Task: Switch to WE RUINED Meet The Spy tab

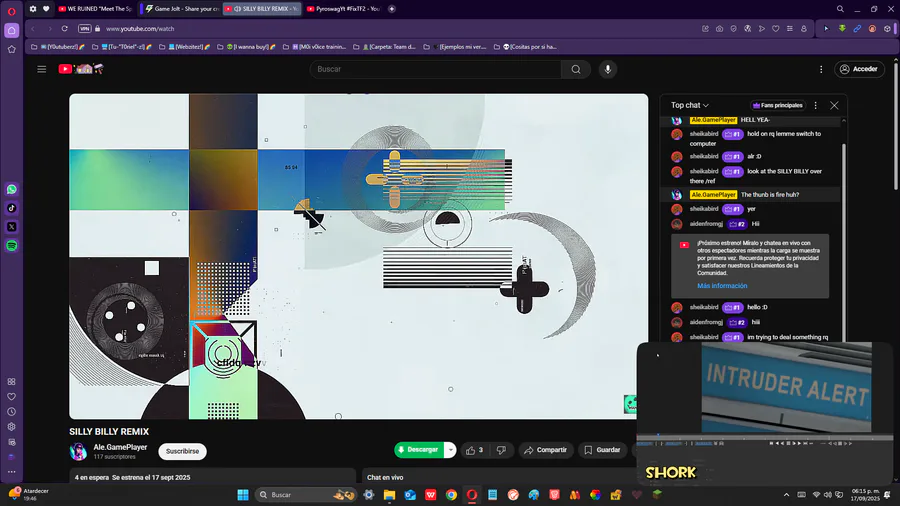Action: (x=95, y=9)
